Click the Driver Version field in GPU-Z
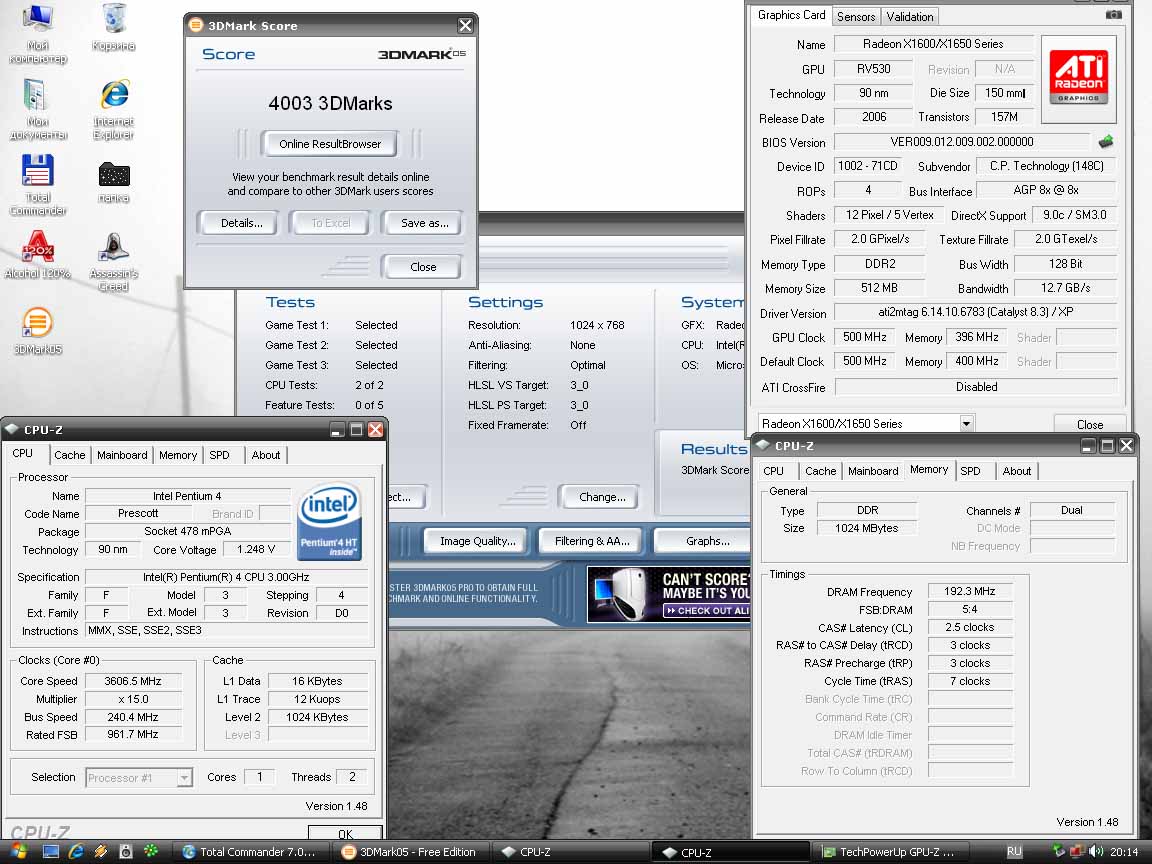This screenshot has width=1152, height=864. pyautogui.click(x=976, y=312)
